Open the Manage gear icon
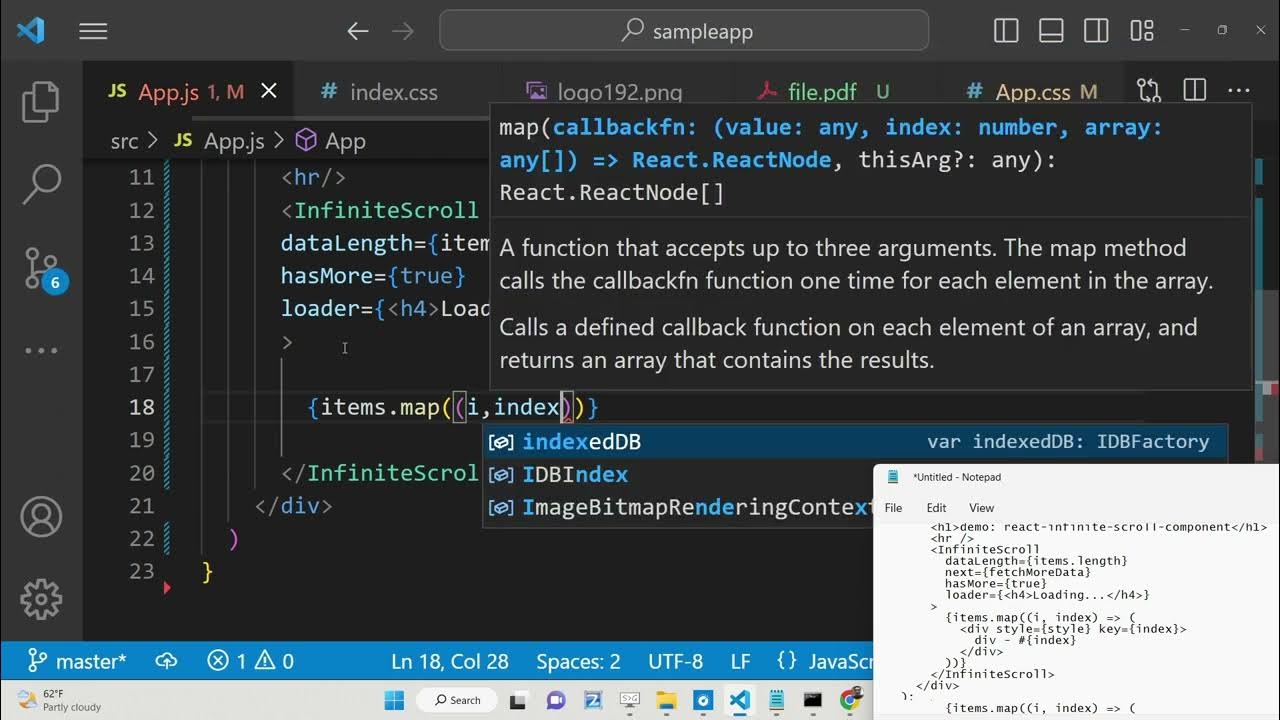Viewport: 1280px width, 720px height. pos(41,599)
